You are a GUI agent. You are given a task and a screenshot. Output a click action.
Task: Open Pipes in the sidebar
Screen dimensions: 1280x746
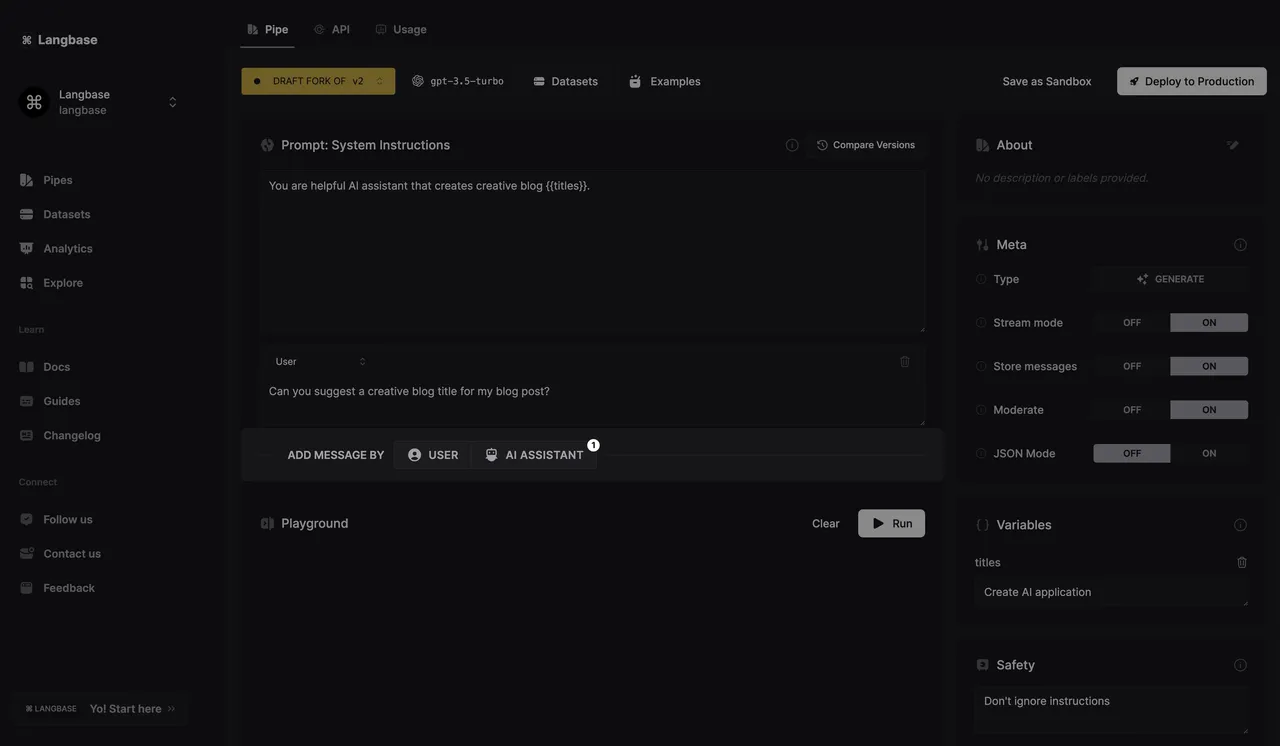pyautogui.click(x=58, y=180)
